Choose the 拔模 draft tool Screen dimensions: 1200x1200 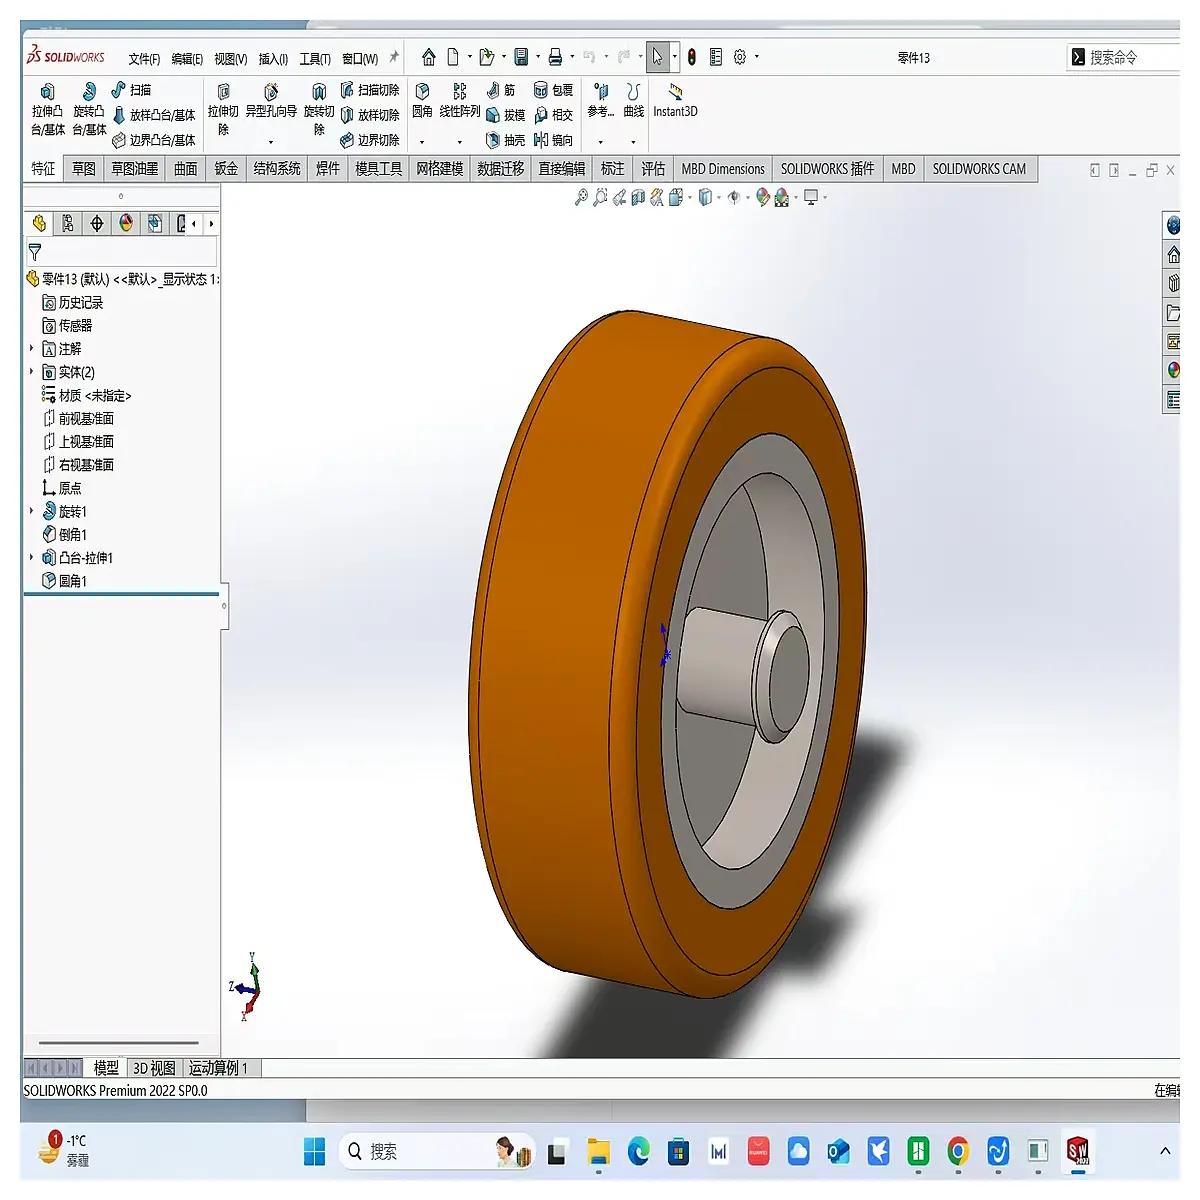[506, 115]
